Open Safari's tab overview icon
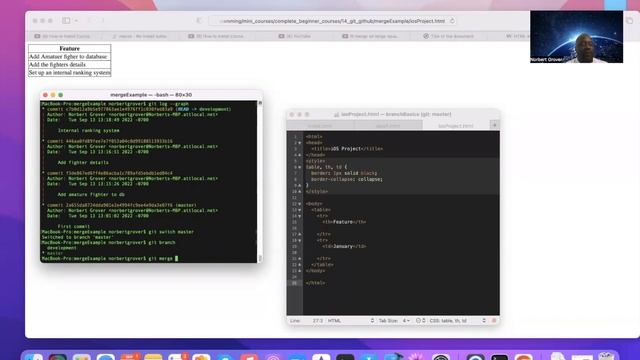 pos(629,20)
